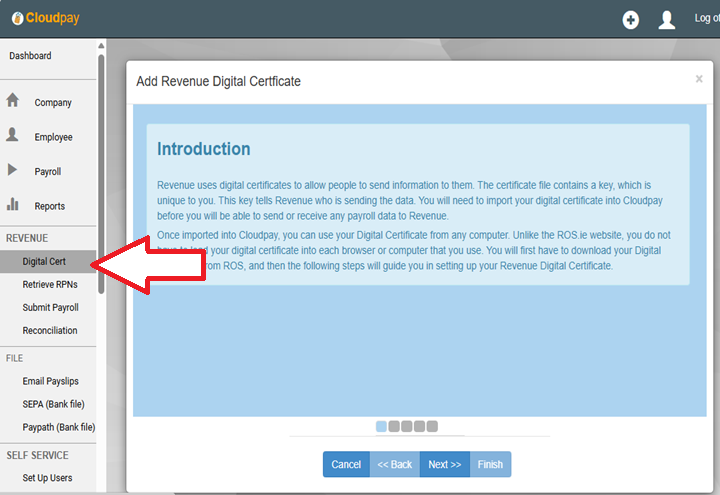The image size is (720, 495).
Task: Click the Employee person icon
Action: (x=13, y=136)
